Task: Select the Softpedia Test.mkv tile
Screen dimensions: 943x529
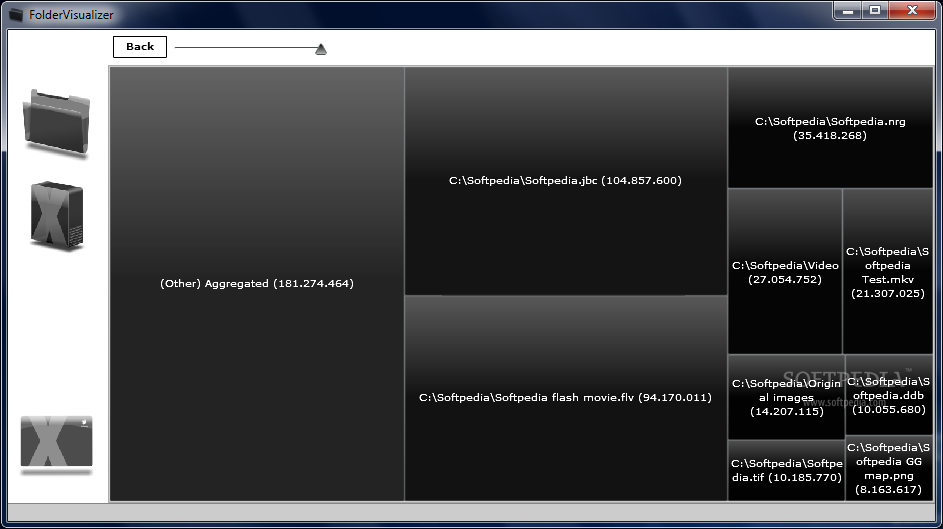Action: click(x=888, y=271)
